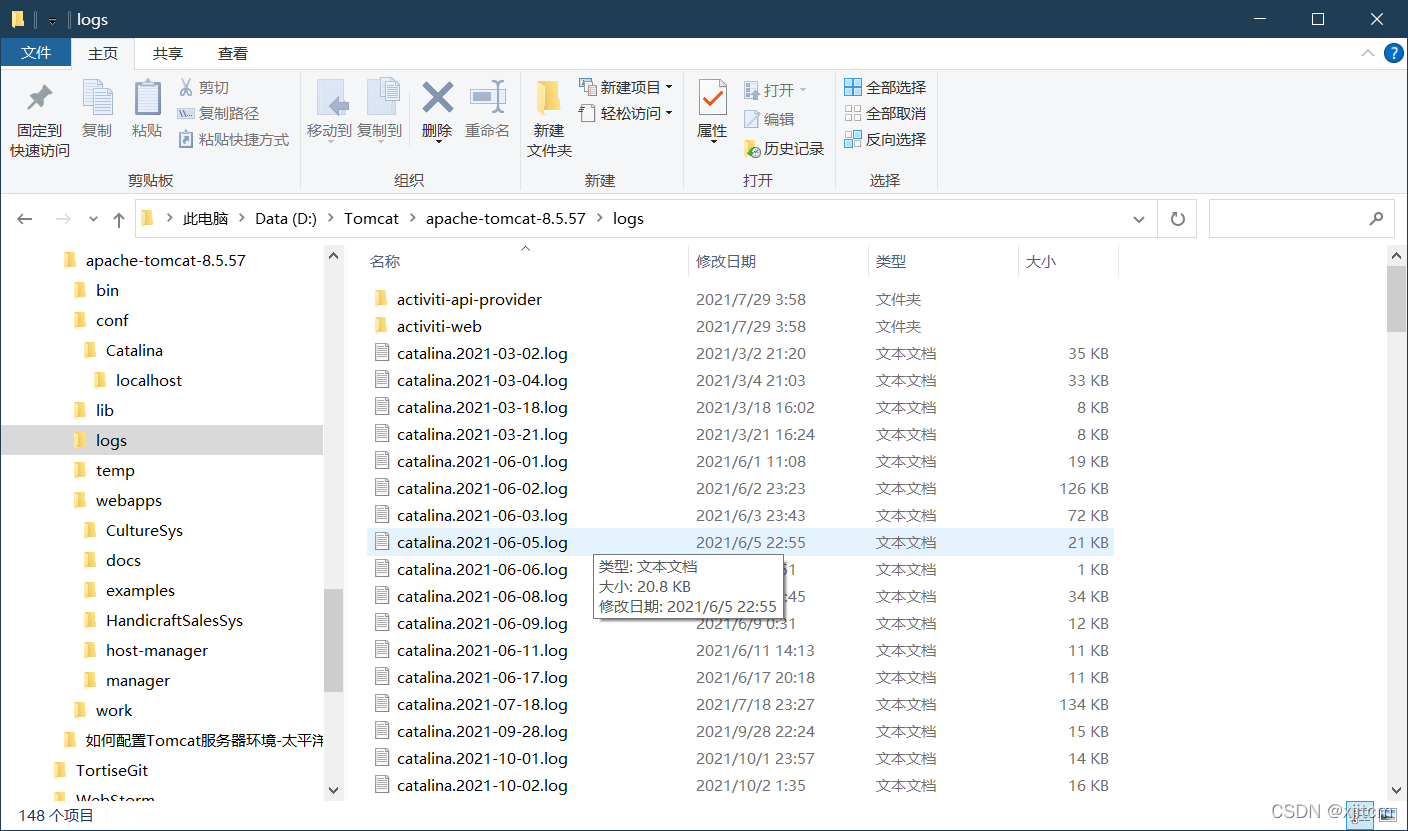The width and height of the screenshot is (1408, 831).
Task: Refresh the current folder view
Action: (x=1177, y=219)
